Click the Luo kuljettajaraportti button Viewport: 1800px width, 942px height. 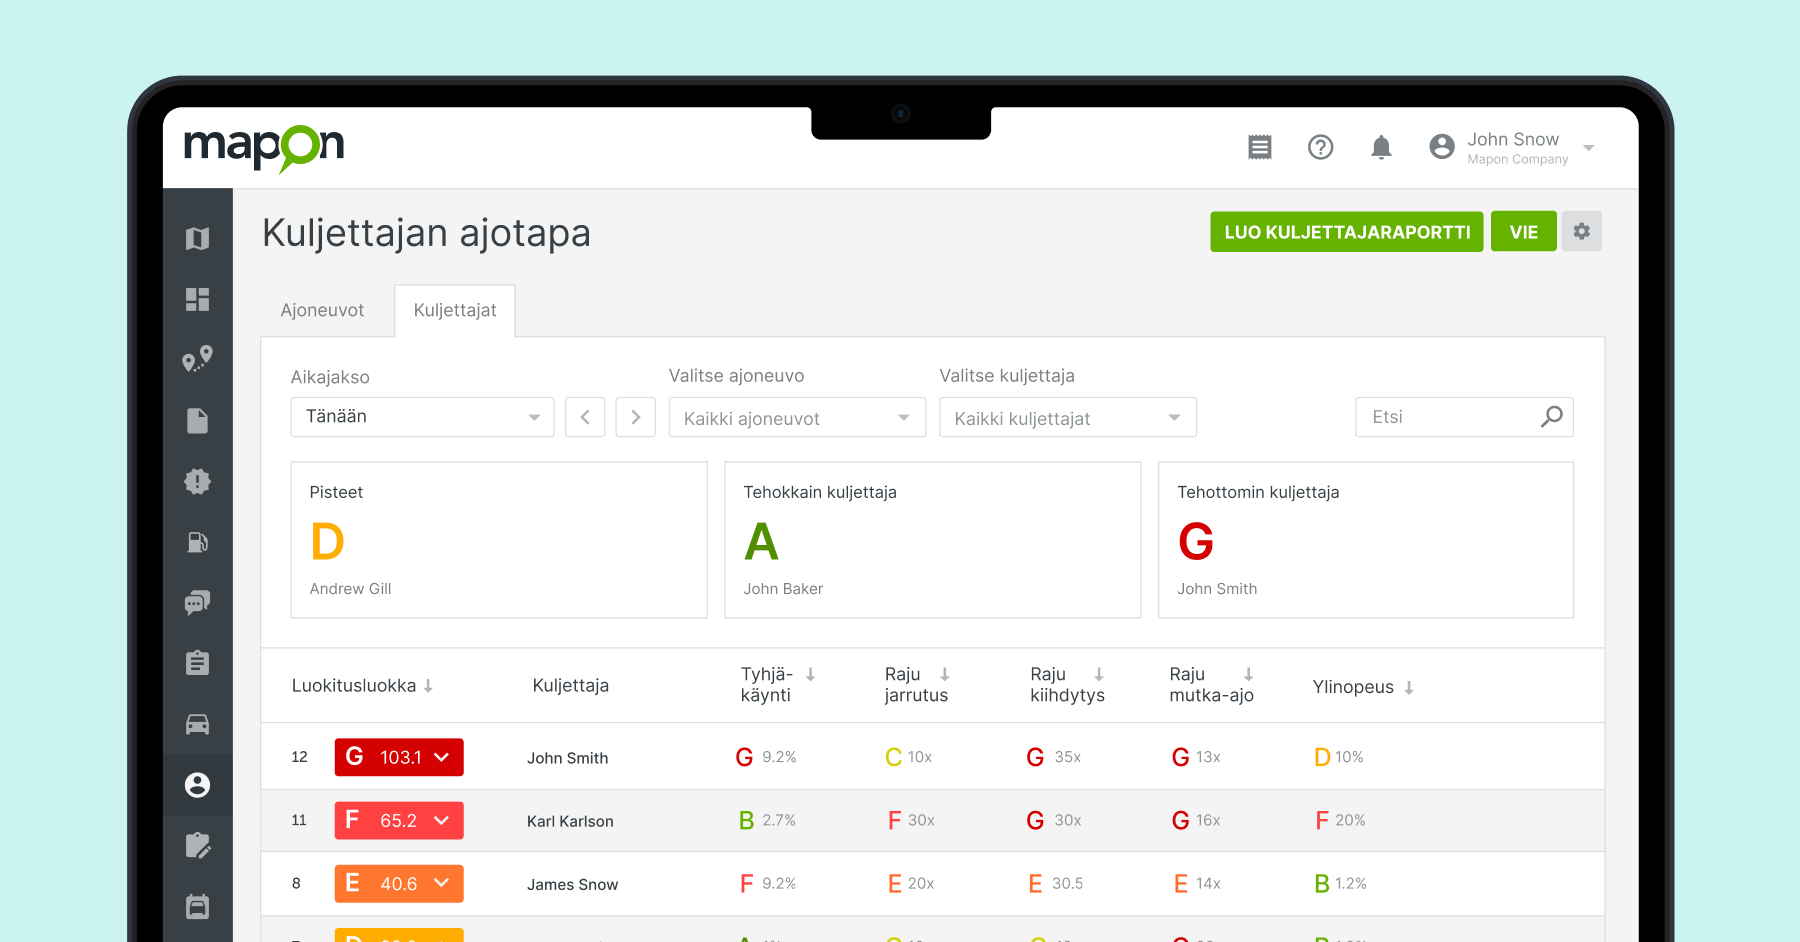1346,232
